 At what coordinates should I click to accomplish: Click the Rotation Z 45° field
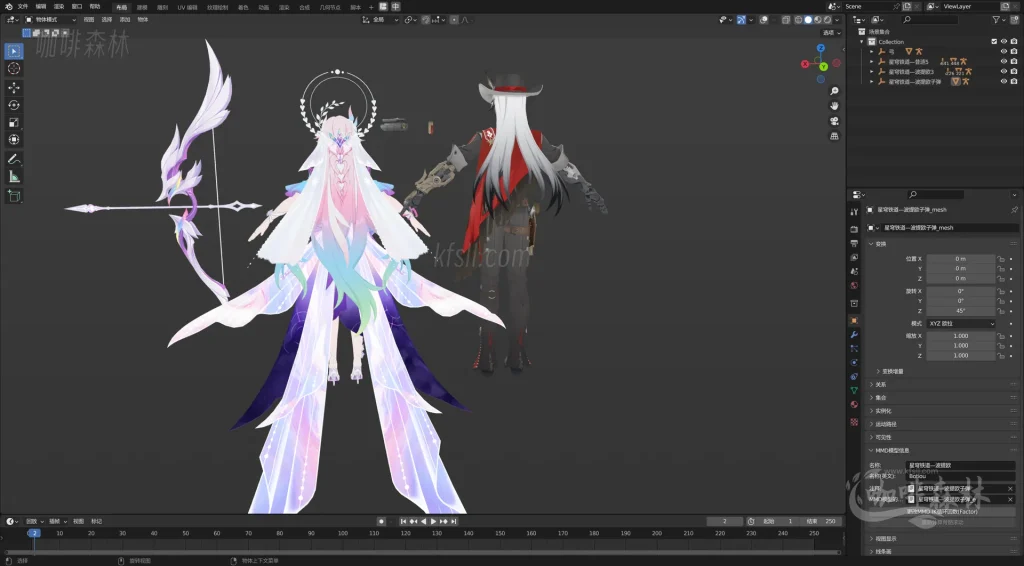[961, 311]
